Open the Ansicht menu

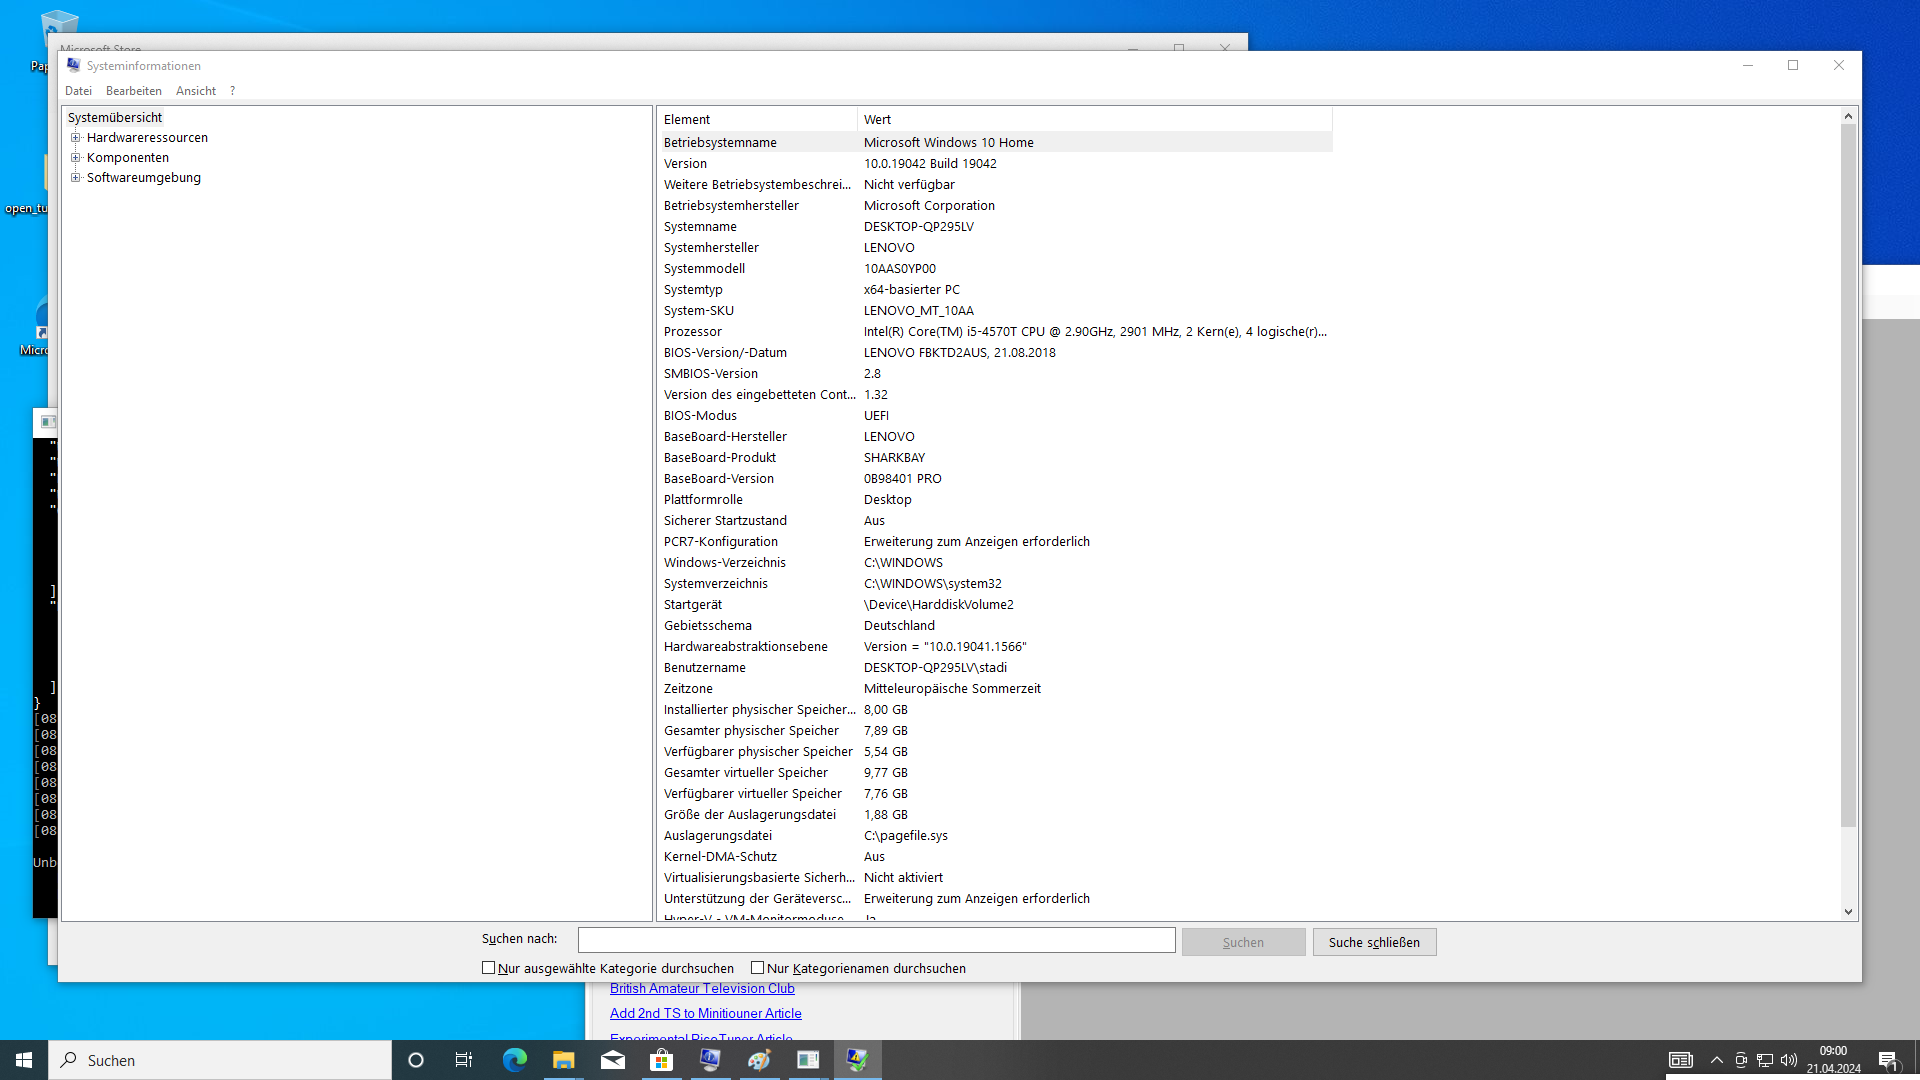[x=196, y=91]
